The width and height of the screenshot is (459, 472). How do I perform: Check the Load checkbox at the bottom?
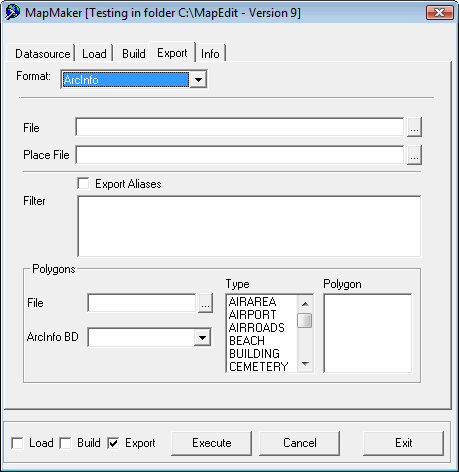coord(17,443)
